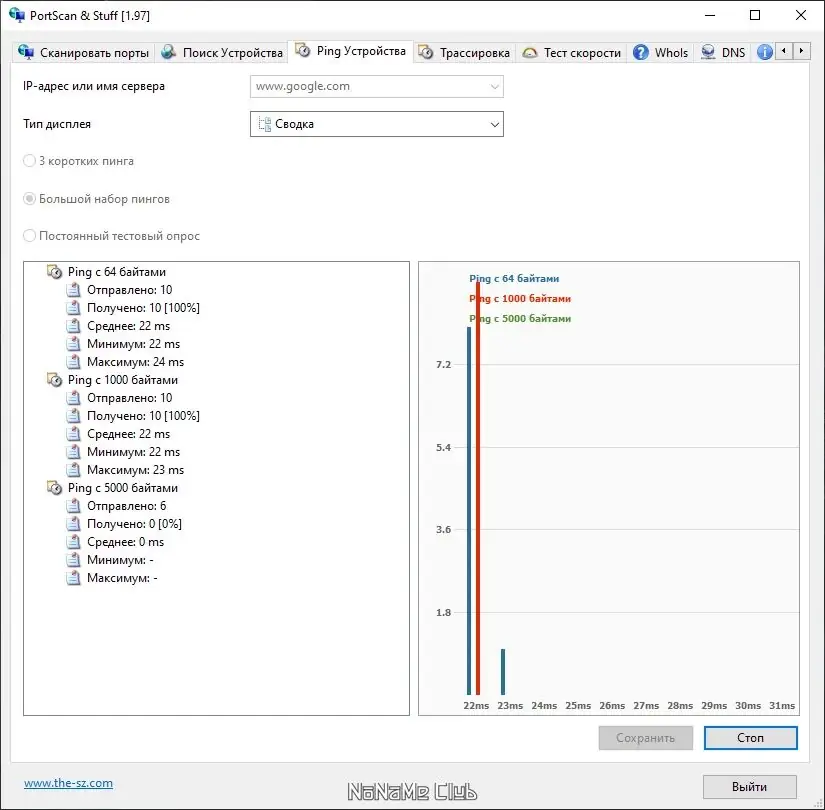This screenshot has height=810, width=825.
Task: Open the DNS tab
Action: [x=723, y=53]
